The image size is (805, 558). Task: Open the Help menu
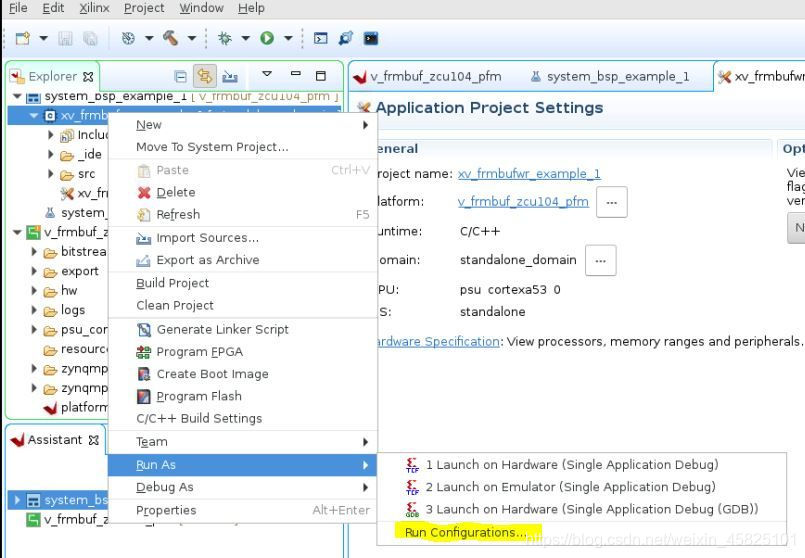click(251, 8)
